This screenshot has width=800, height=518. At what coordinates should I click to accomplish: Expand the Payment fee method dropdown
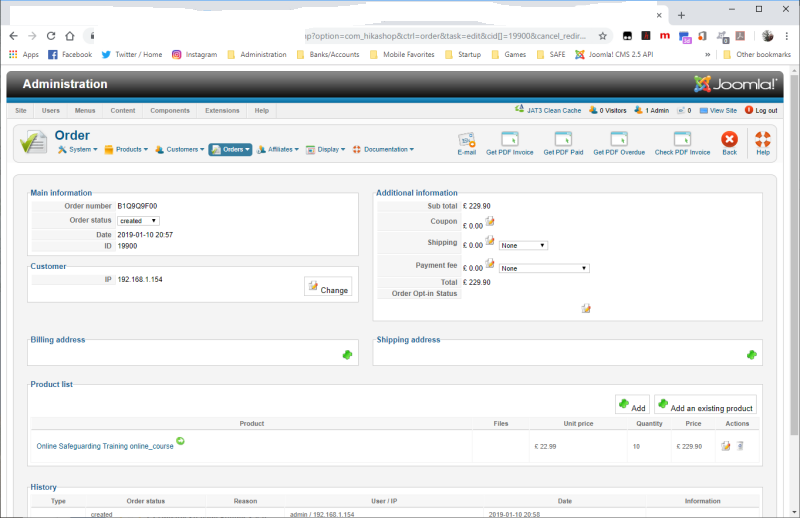click(544, 268)
